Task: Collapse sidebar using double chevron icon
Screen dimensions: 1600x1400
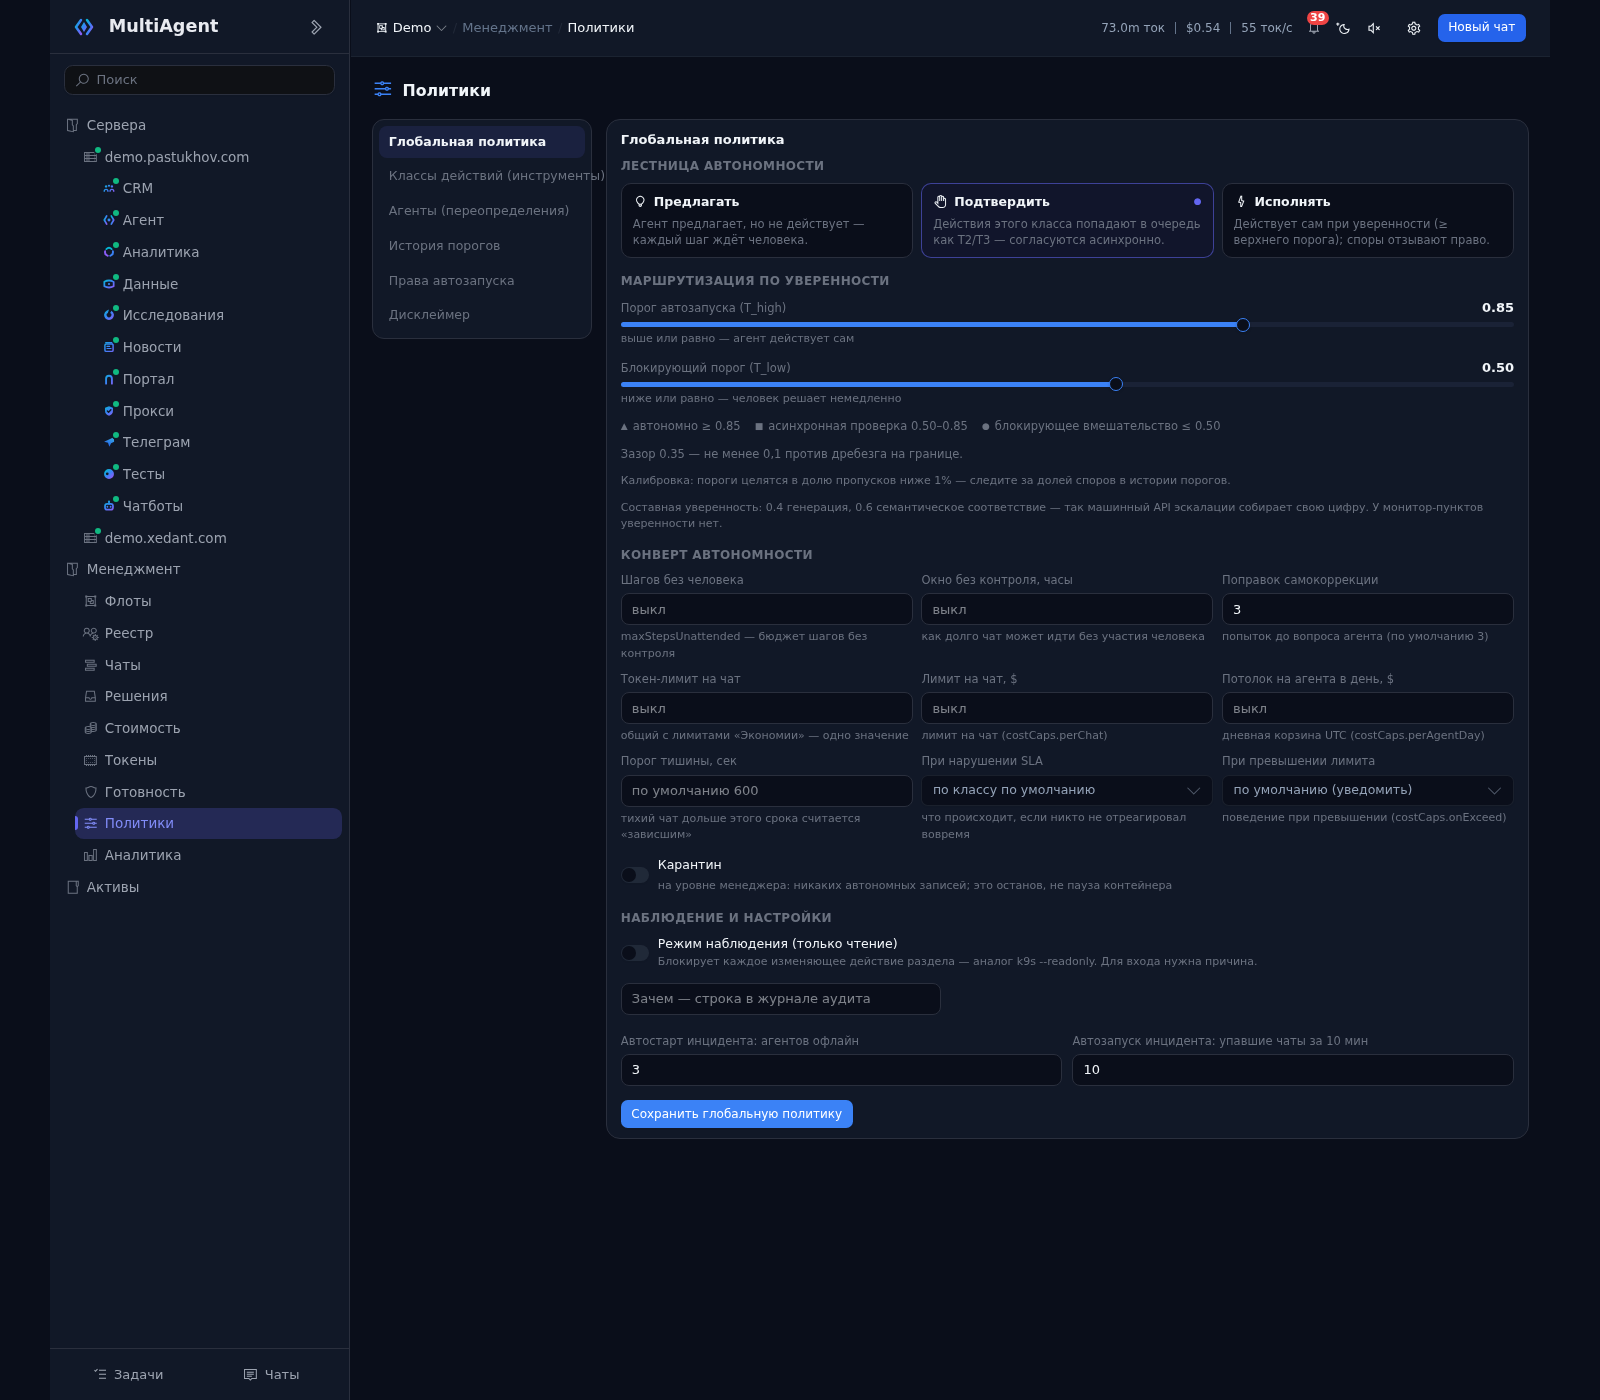Action: (316, 27)
